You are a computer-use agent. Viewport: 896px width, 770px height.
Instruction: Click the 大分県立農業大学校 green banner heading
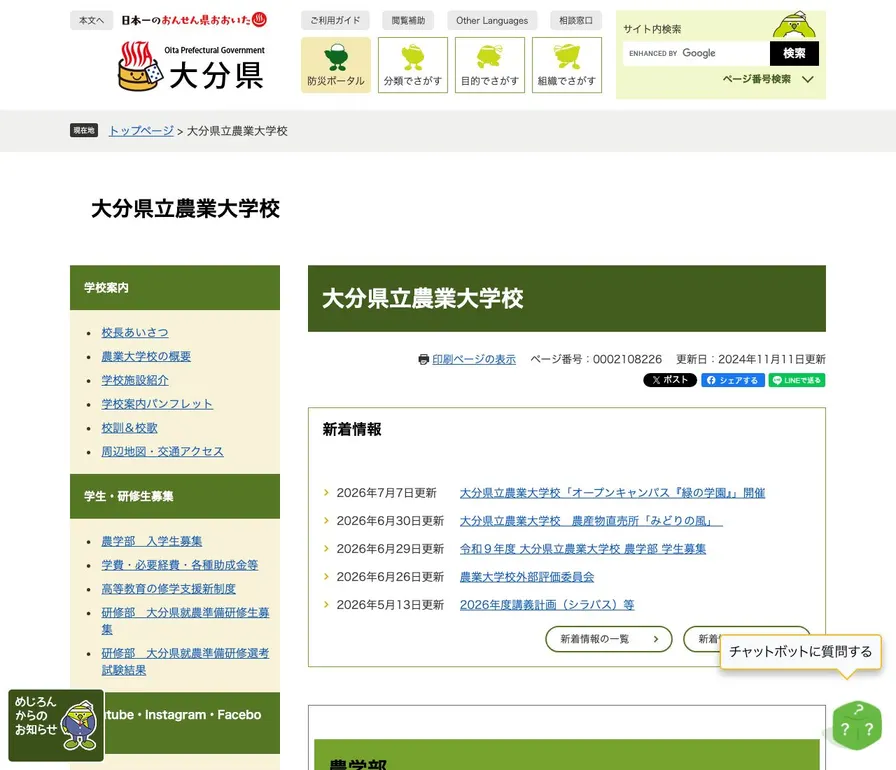[567, 298]
